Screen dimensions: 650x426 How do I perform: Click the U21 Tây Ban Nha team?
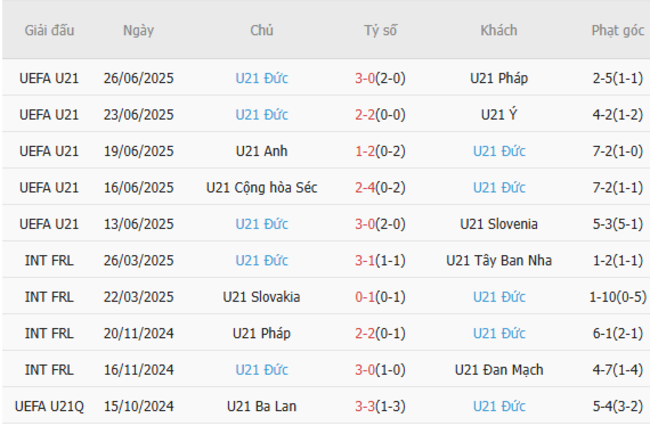pyautogui.click(x=499, y=261)
